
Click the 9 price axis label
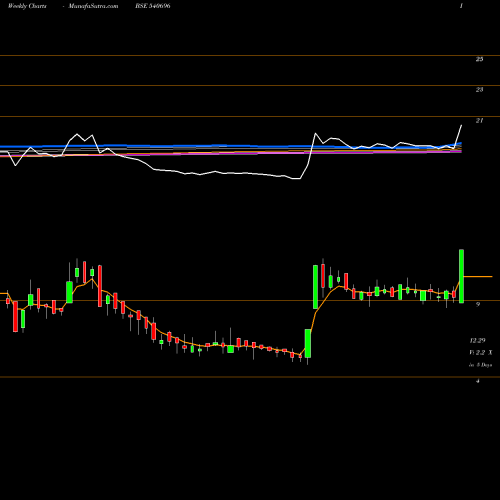478,304
